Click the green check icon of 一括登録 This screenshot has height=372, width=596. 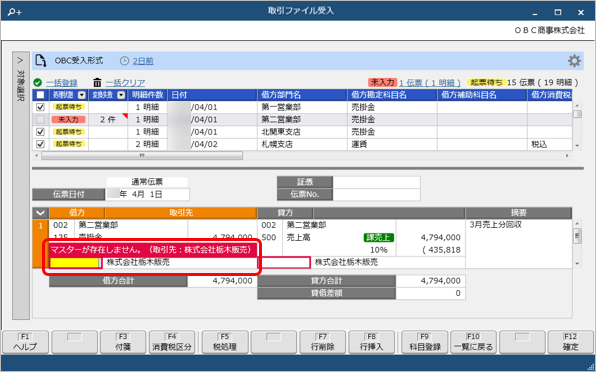click(x=38, y=82)
